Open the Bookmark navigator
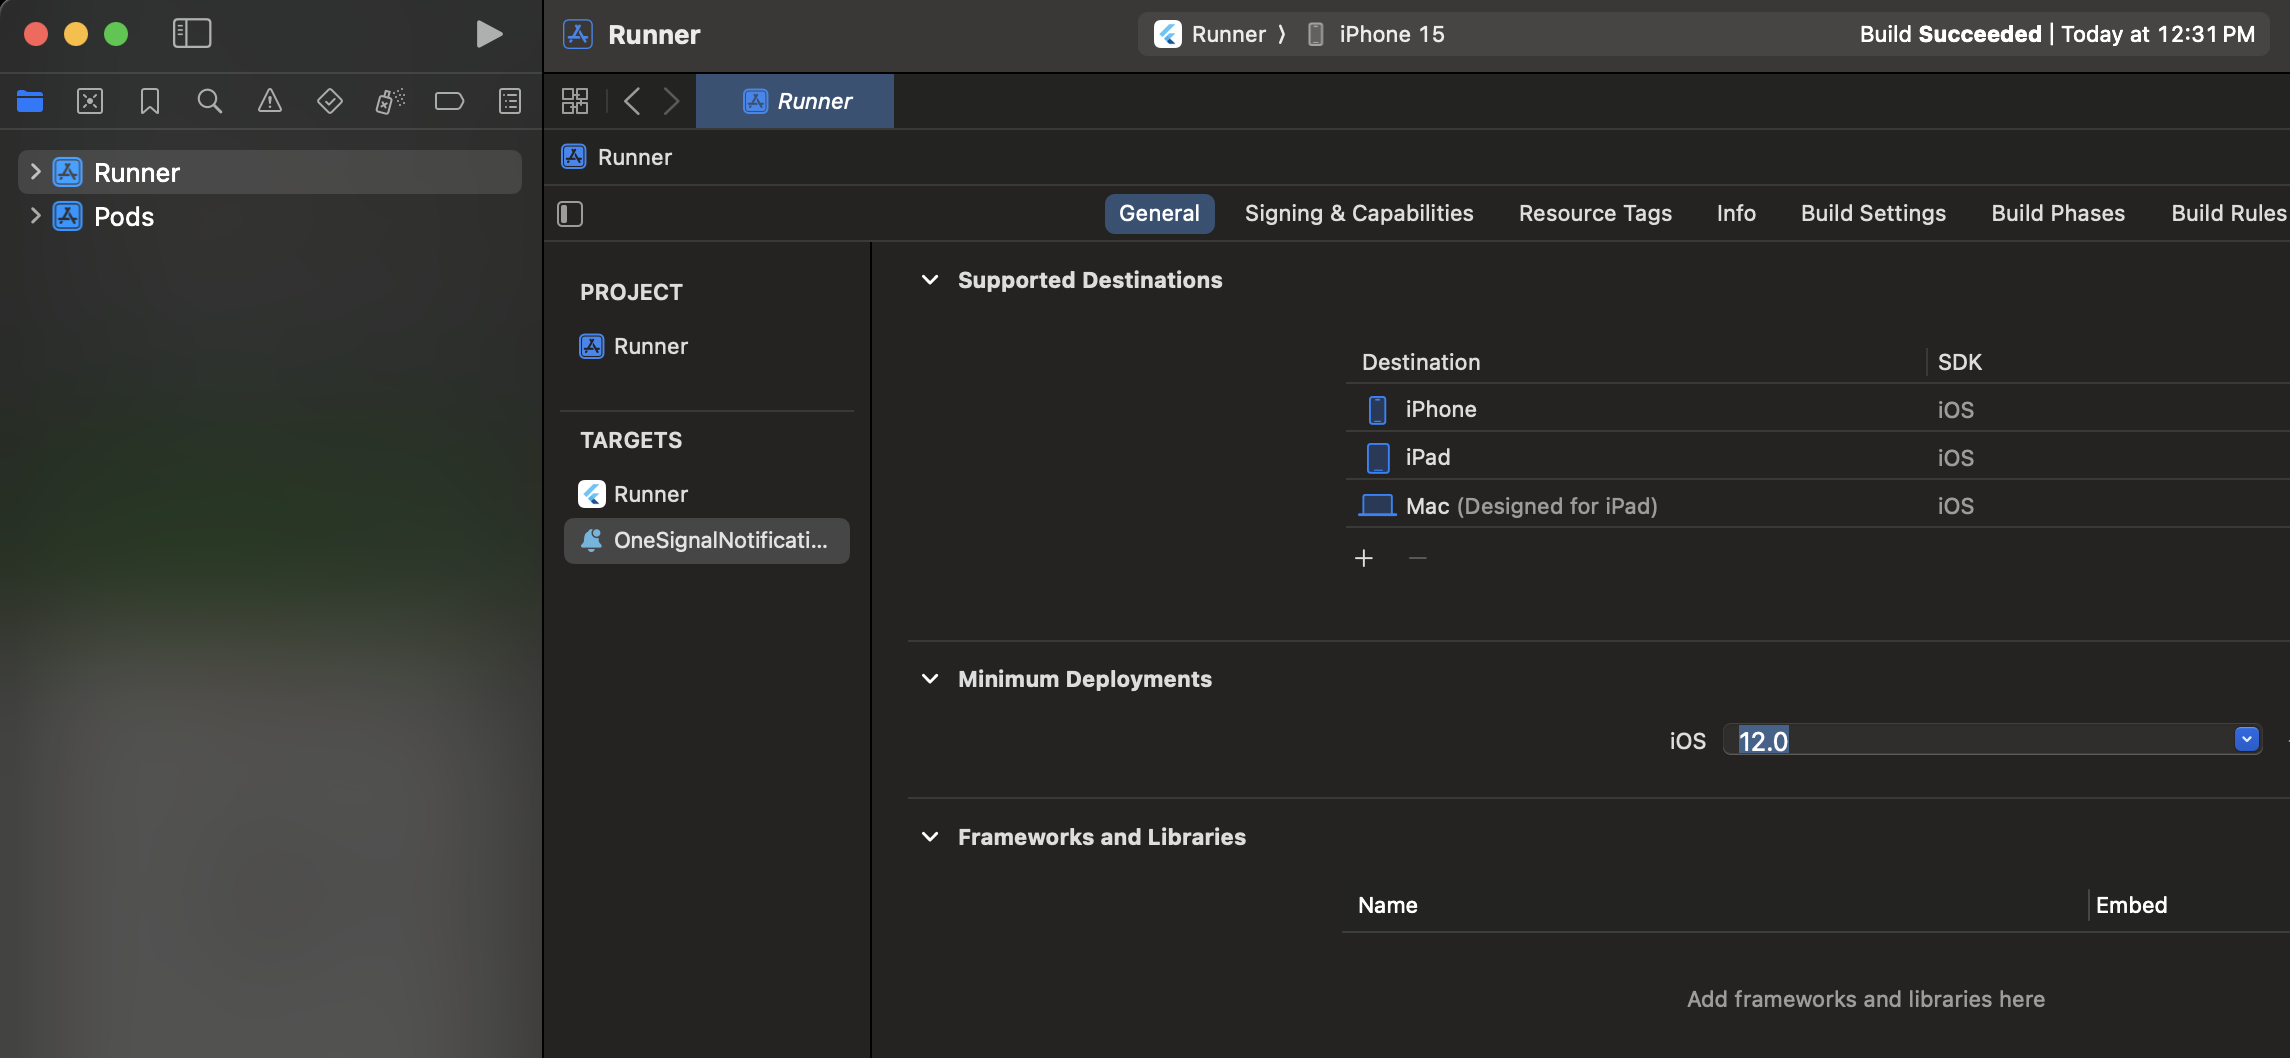 (x=150, y=101)
